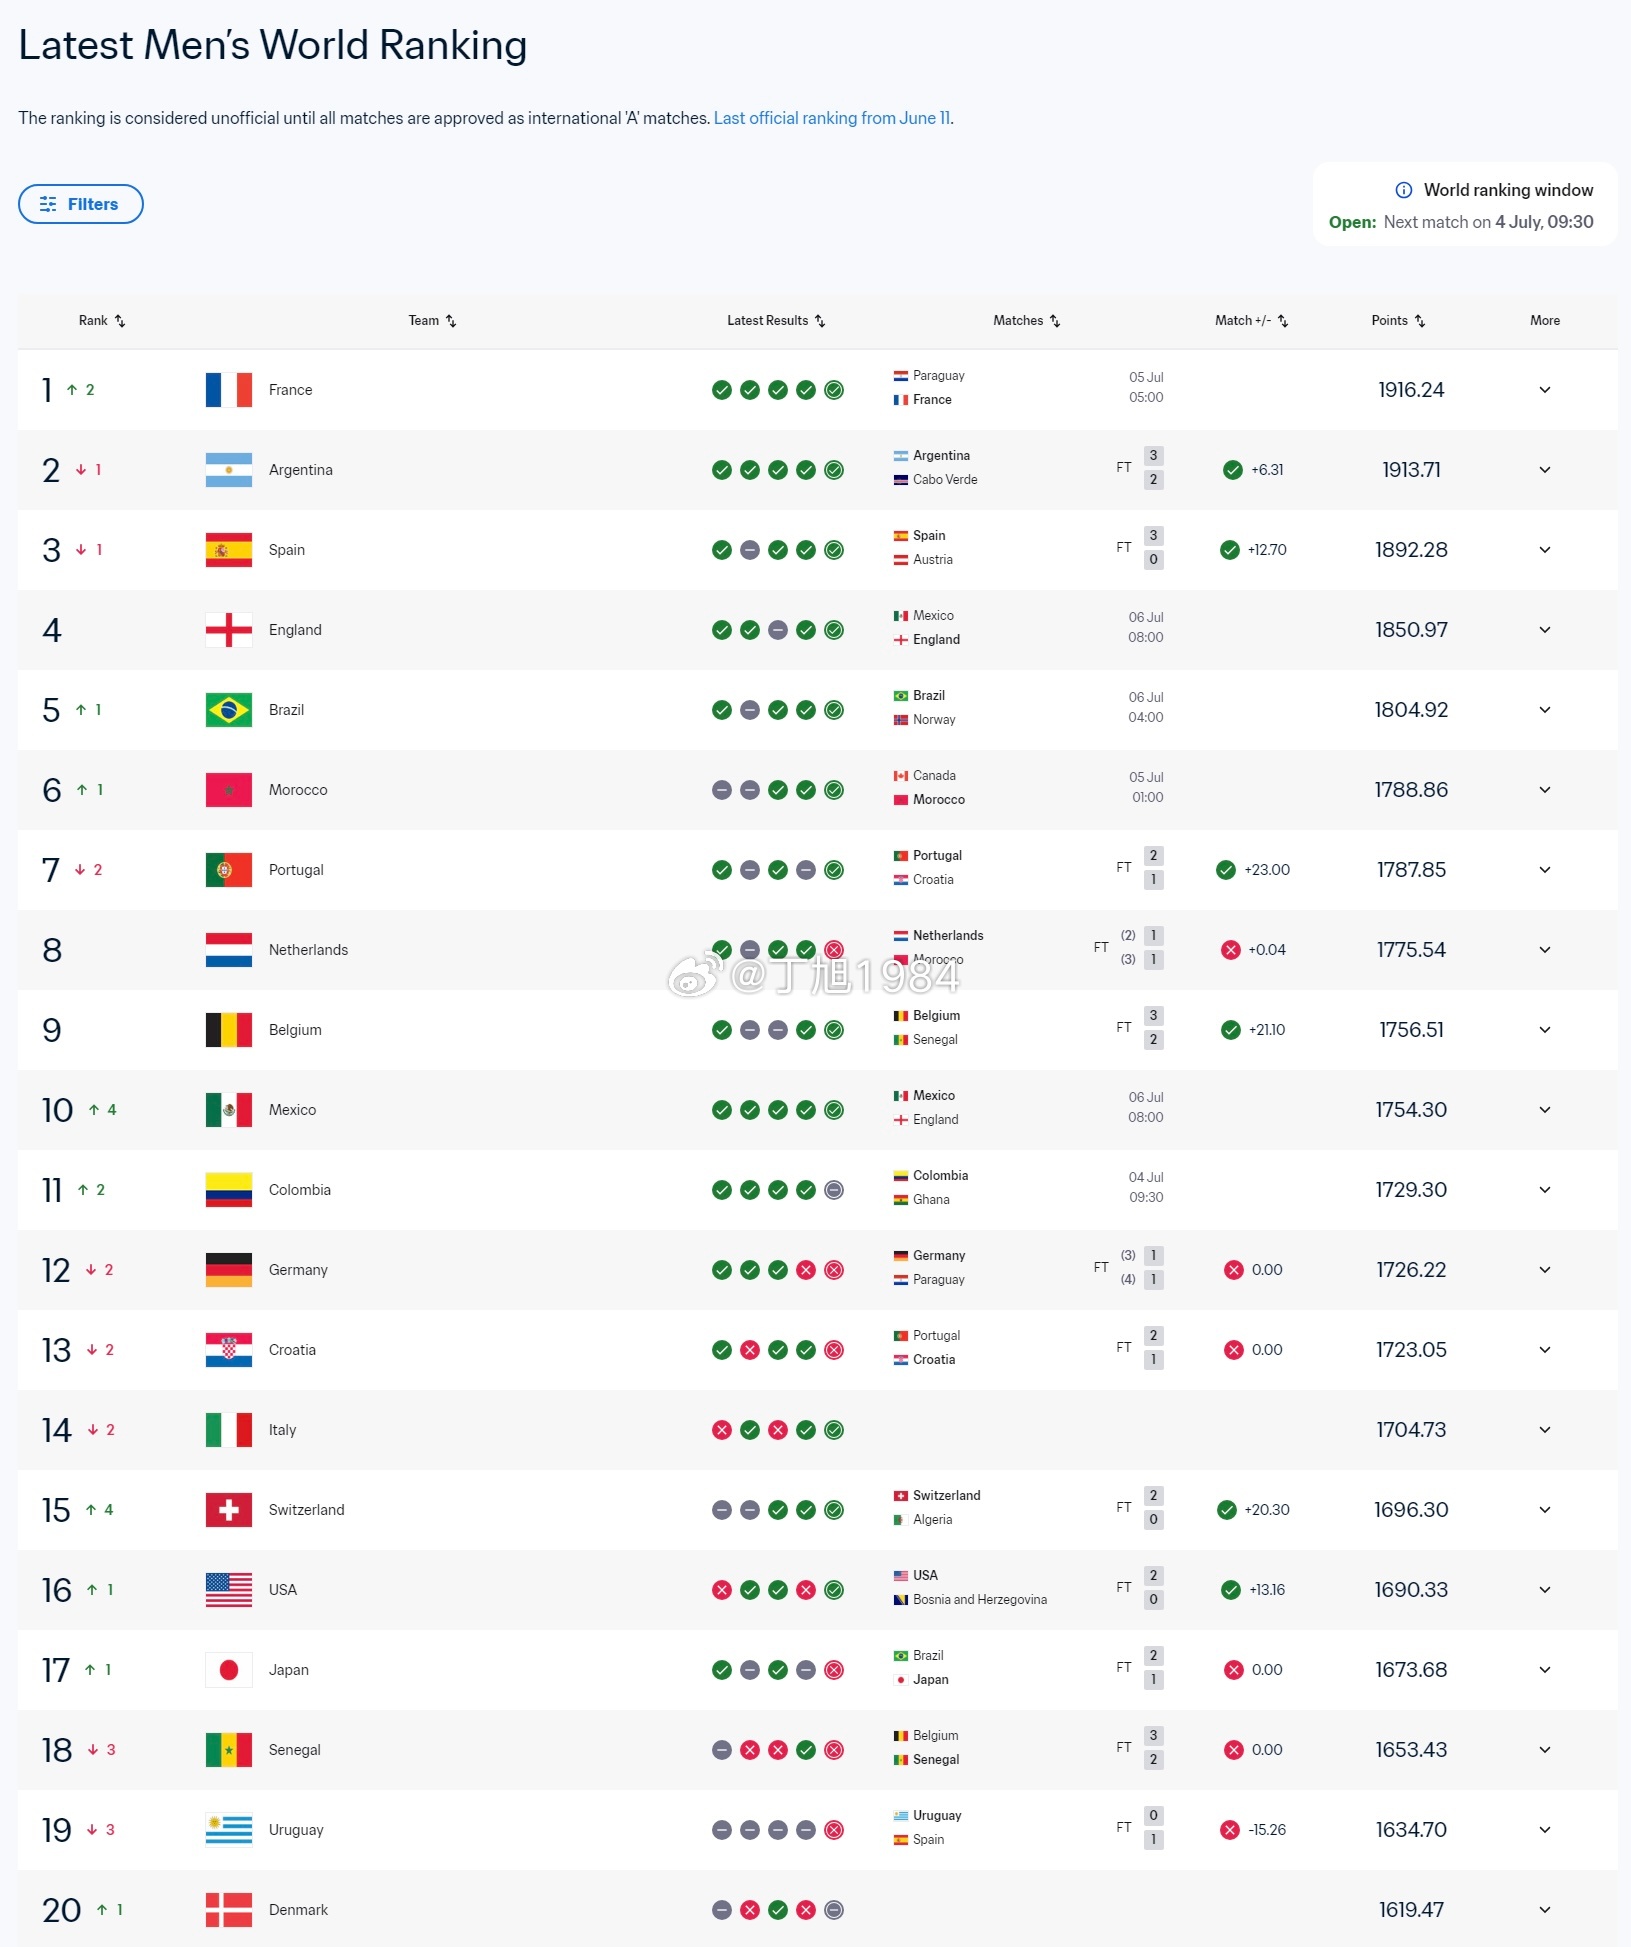Click the USA flag icon
1631x1947 pixels.
point(229,1590)
